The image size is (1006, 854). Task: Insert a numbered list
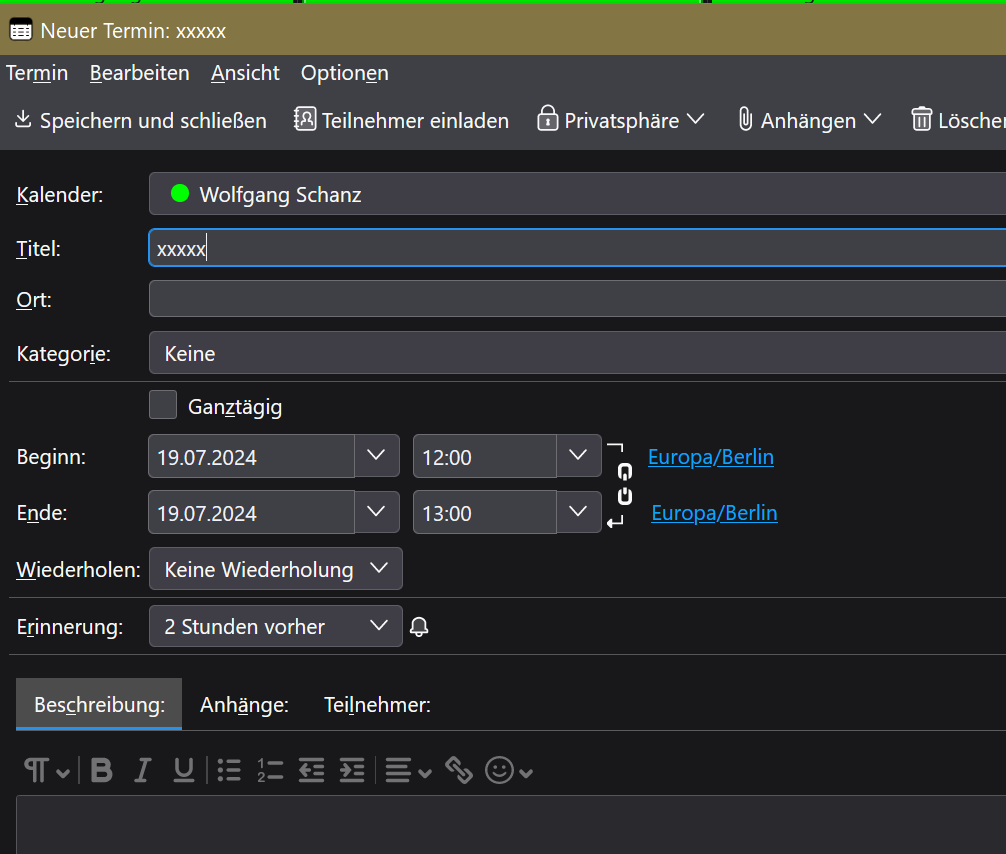click(x=270, y=769)
